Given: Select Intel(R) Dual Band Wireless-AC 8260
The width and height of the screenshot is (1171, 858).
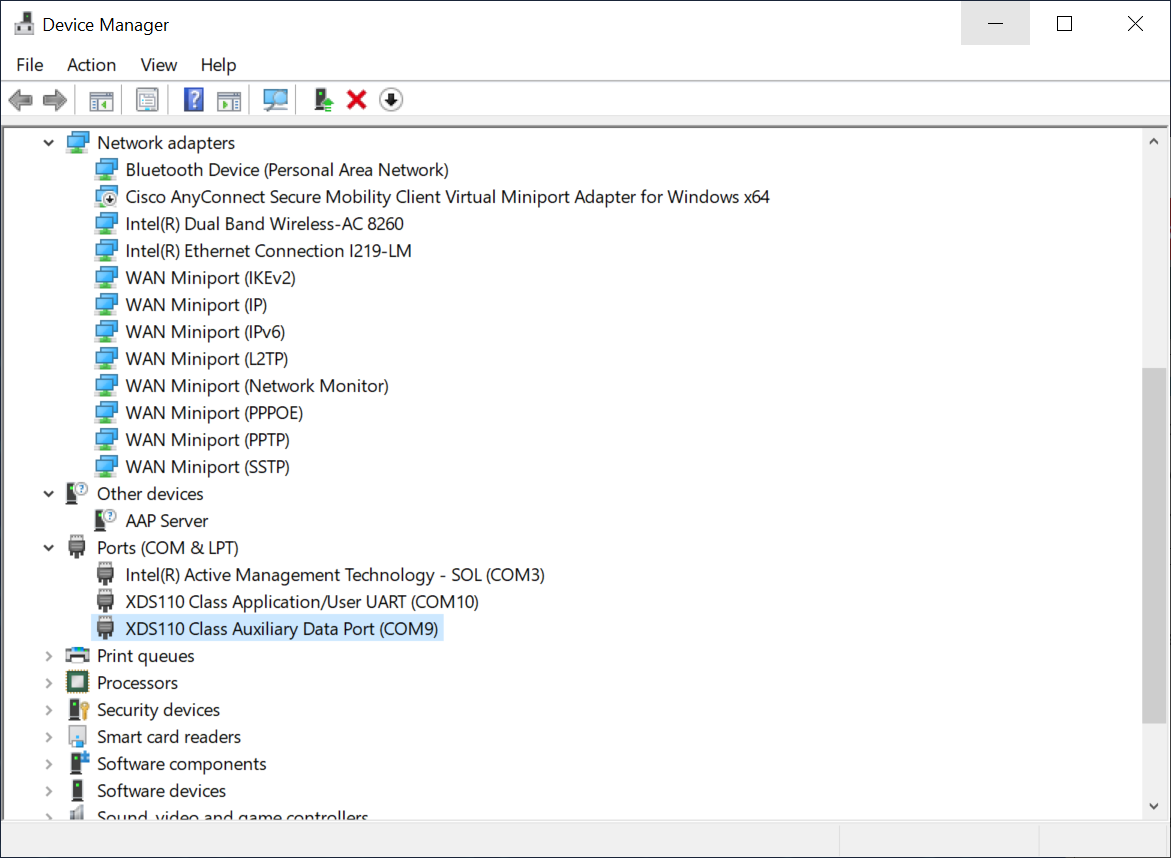Looking at the screenshot, I should coord(264,224).
